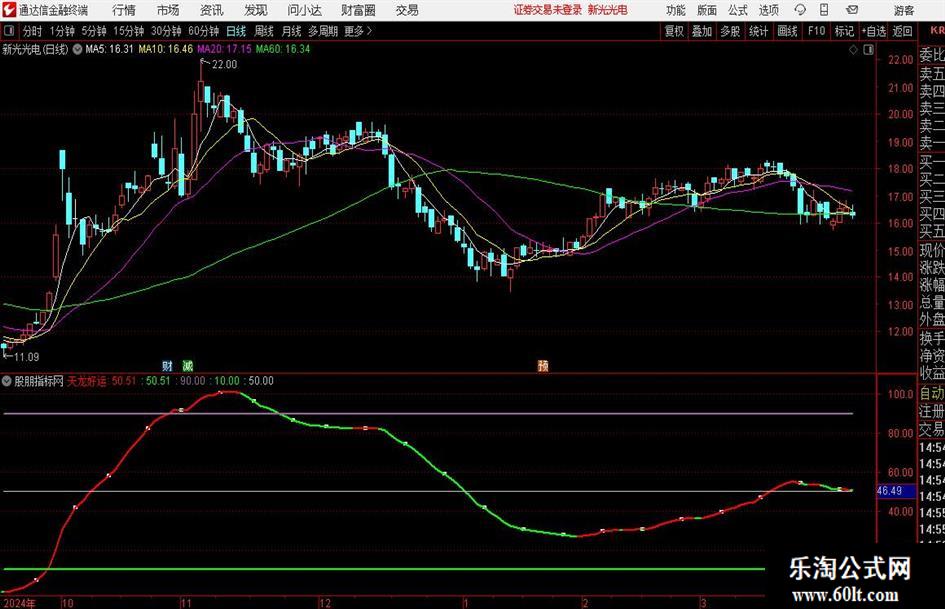
Task: Click month 11 on the time axis
Action: (x=186, y=603)
